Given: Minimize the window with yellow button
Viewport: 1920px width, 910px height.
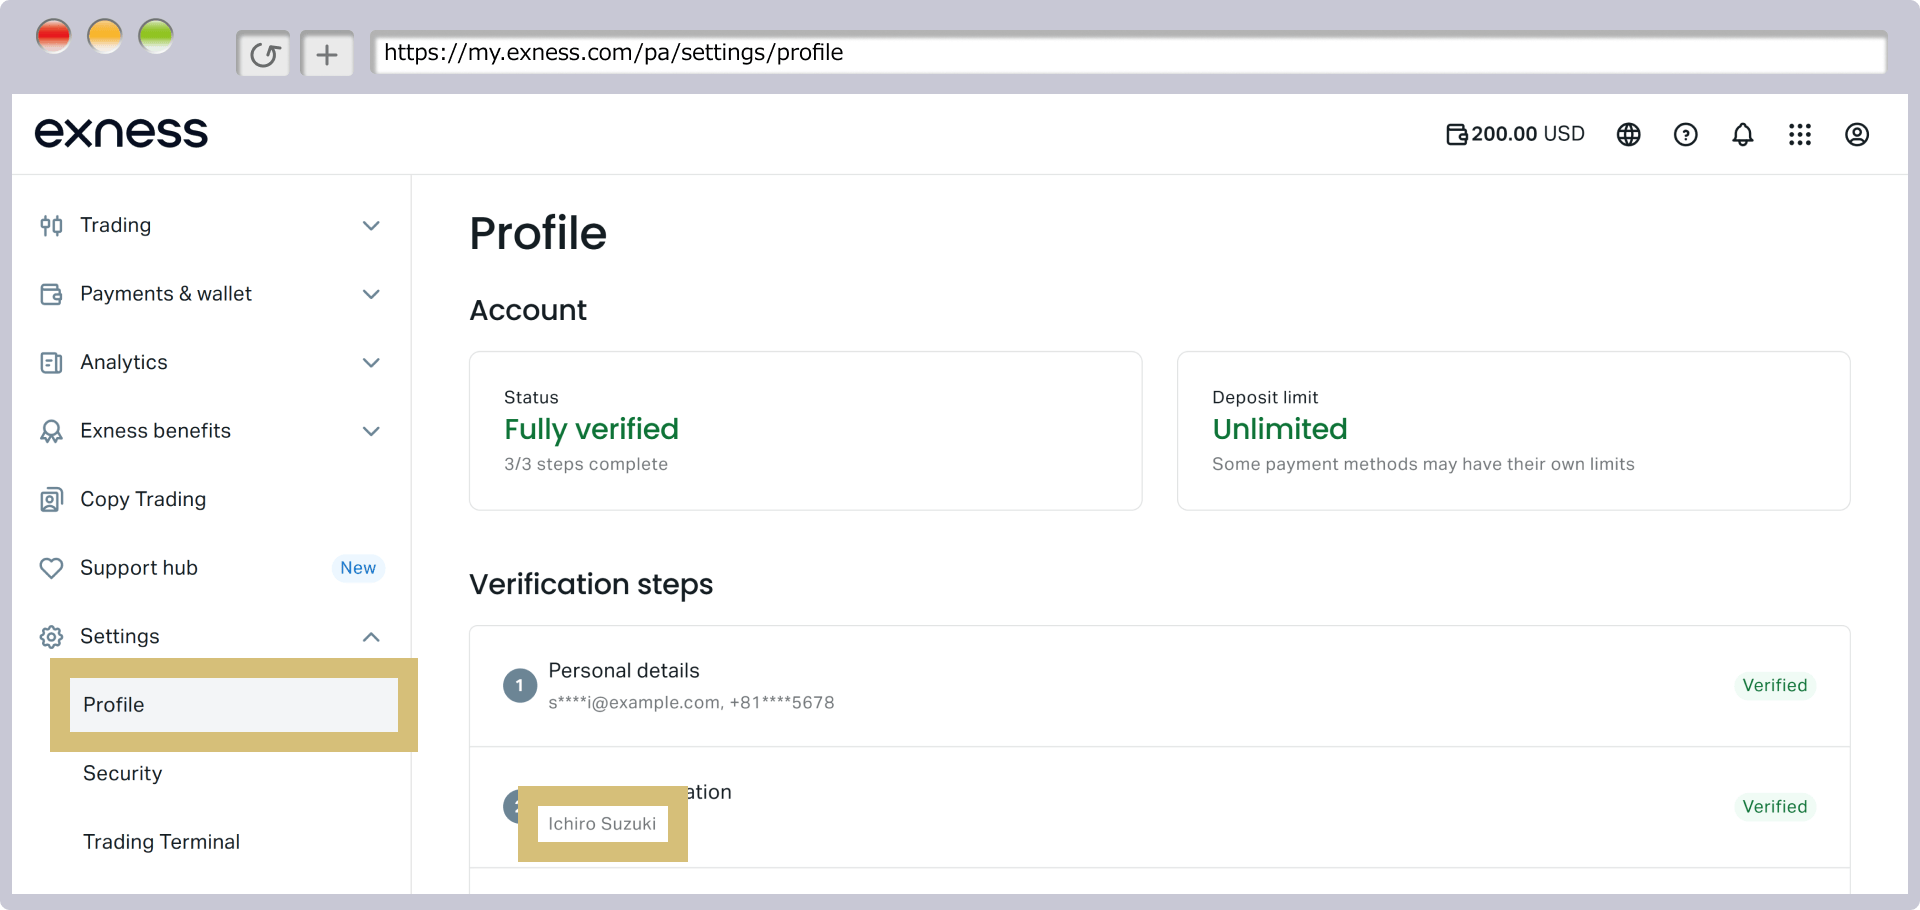Looking at the screenshot, I should [105, 36].
